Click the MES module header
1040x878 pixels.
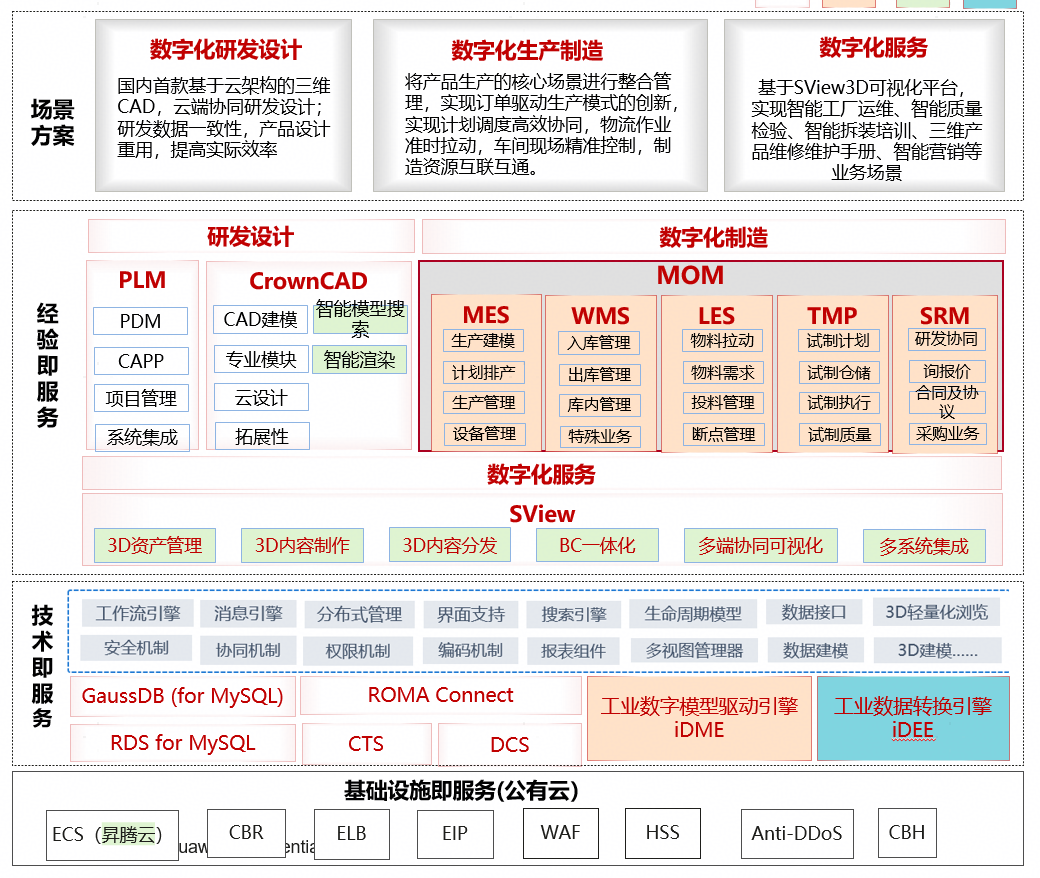(x=486, y=314)
